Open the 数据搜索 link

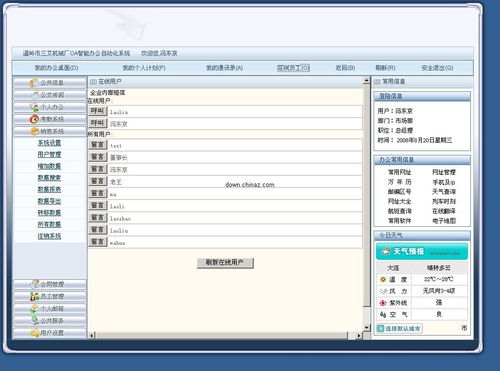(49, 178)
